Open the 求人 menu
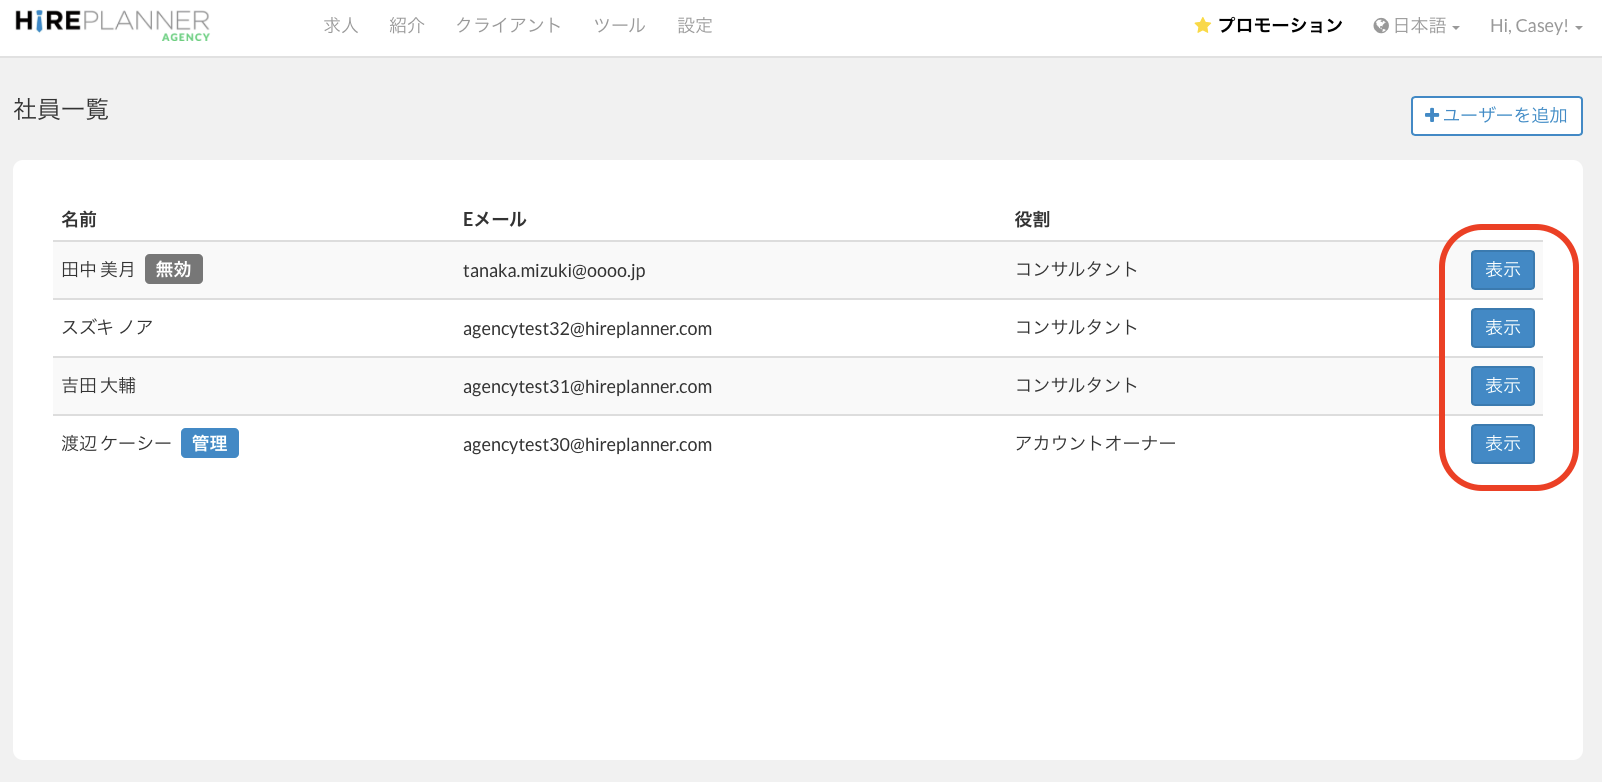 coord(341,26)
